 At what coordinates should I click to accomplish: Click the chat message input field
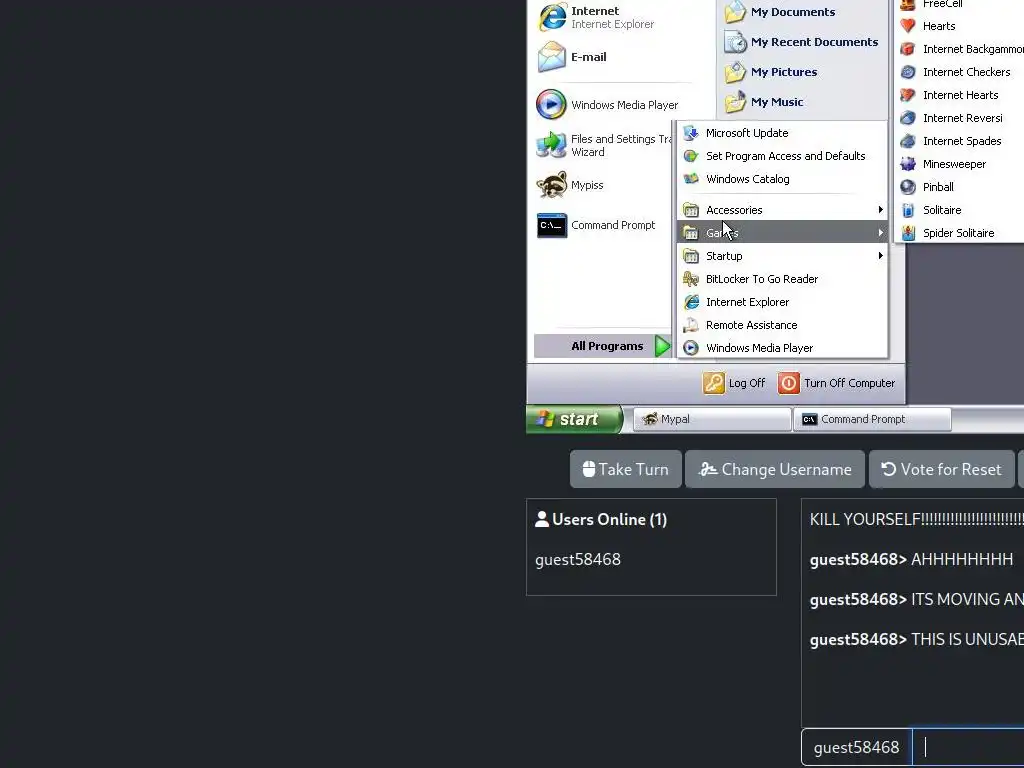click(968, 747)
